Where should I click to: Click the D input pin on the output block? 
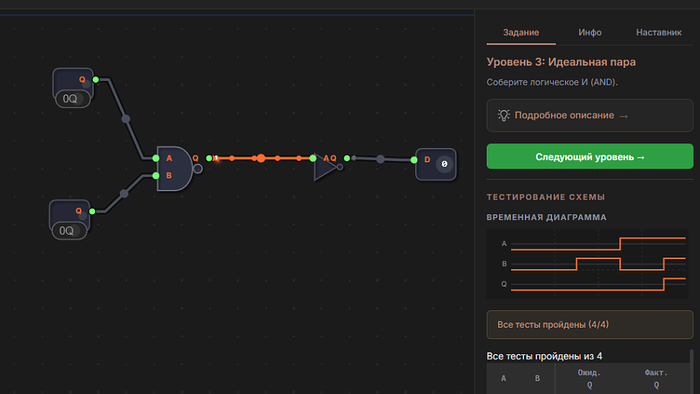tap(414, 160)
